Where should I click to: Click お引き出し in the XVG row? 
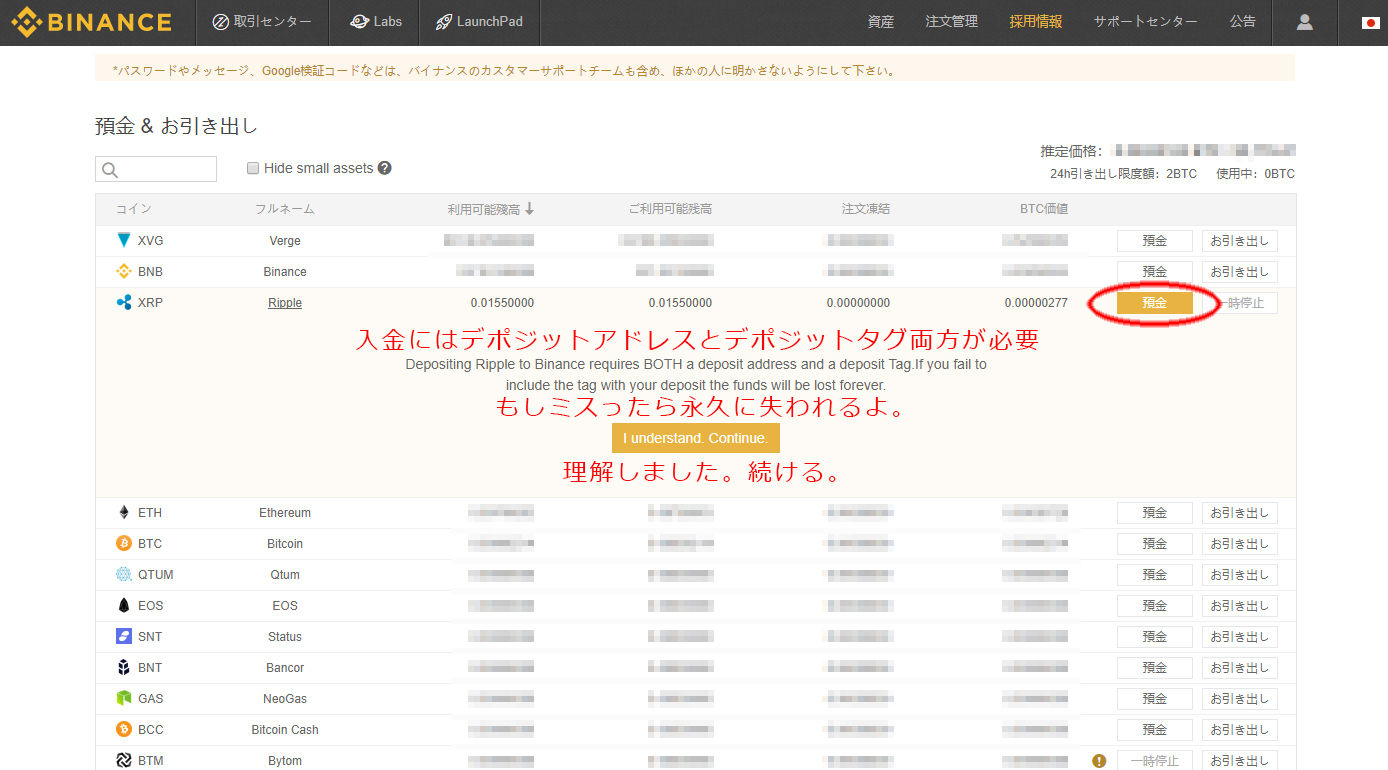pyautogui.click(x=1240, y=240)
